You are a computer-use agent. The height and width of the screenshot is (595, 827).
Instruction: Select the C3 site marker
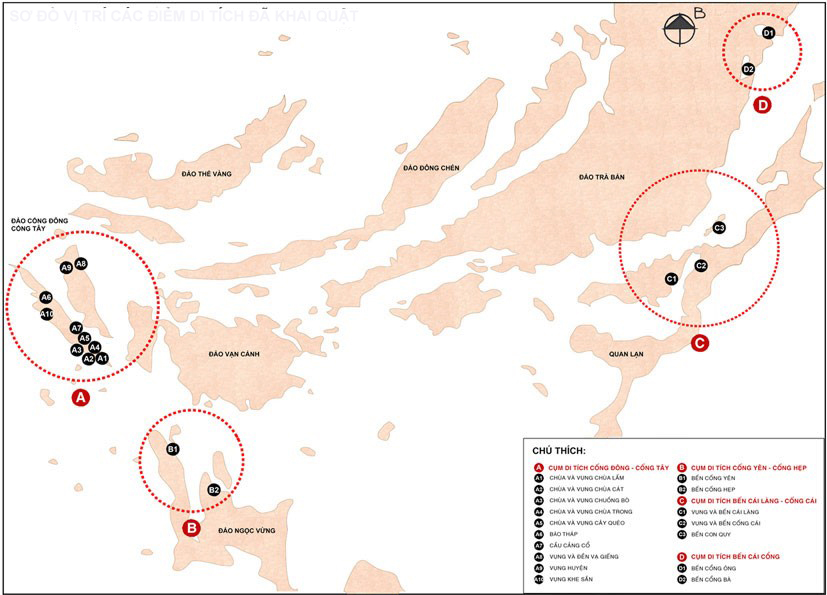[x=719, y=228]
